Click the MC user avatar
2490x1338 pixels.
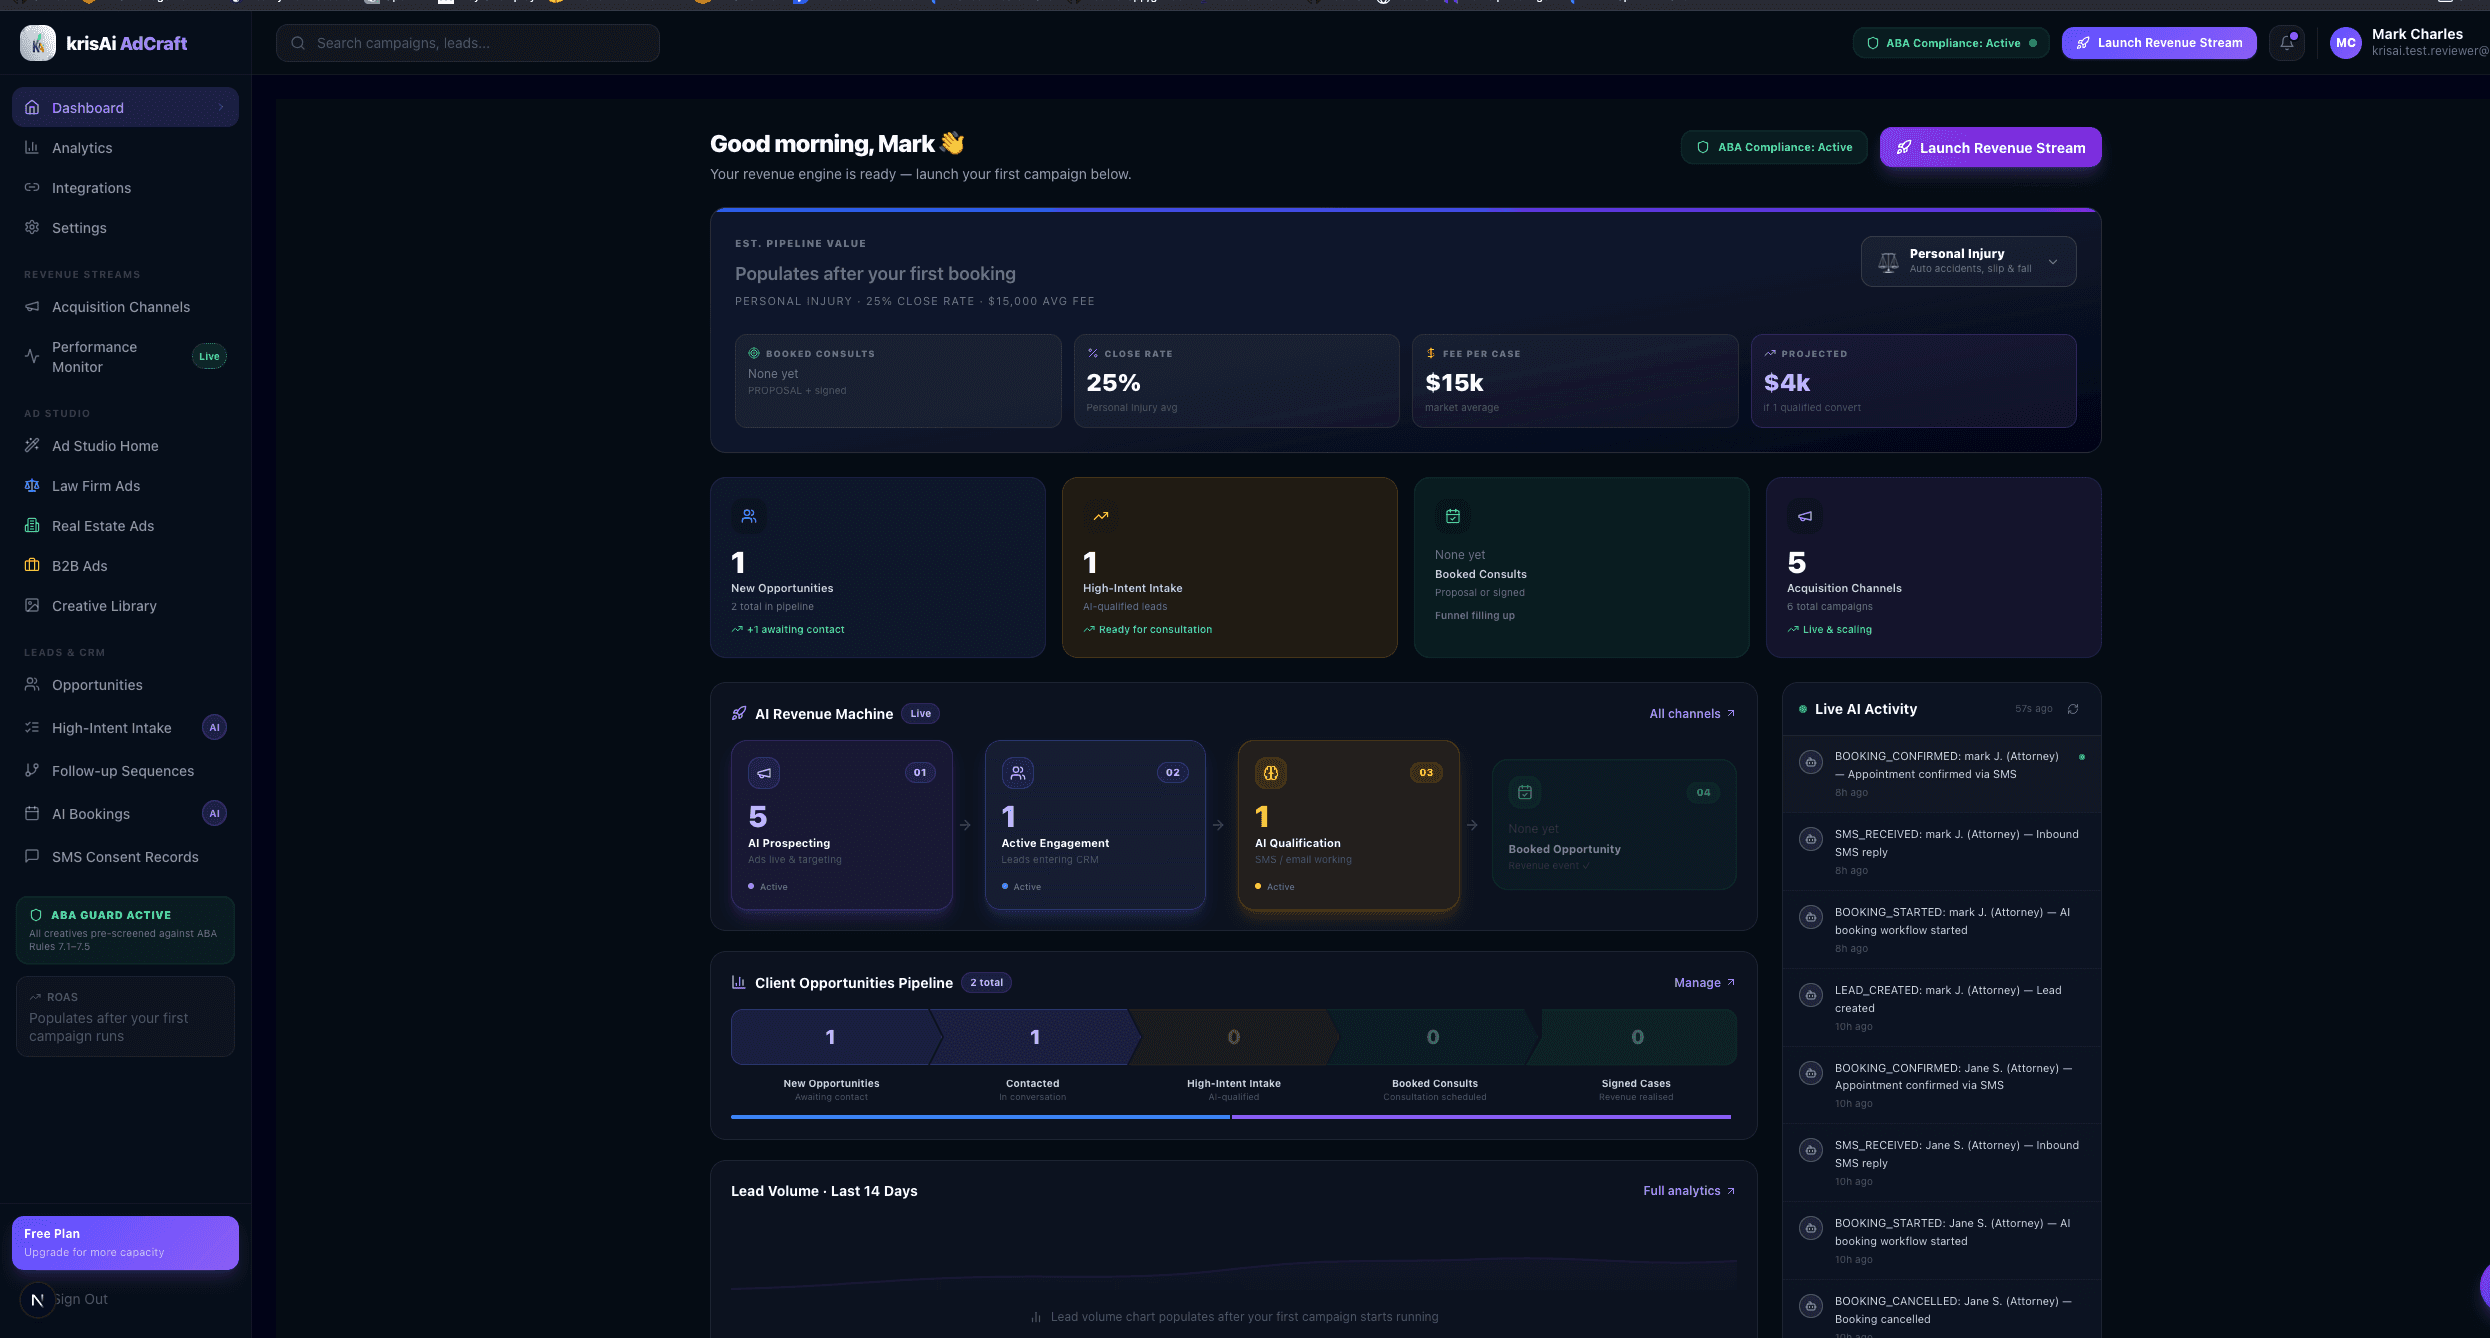pos(2346,43)
